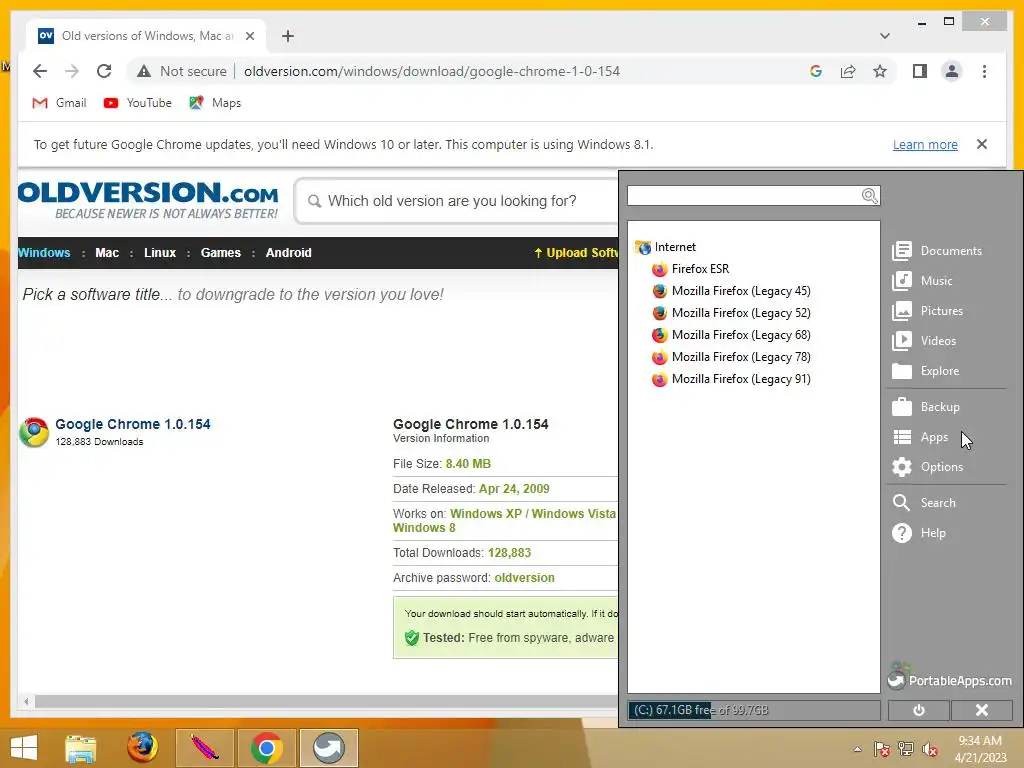The width and height of the screenshot is (1024, 768).
Task: Open Help in the PortableApps menu
Action: (919, 533)
